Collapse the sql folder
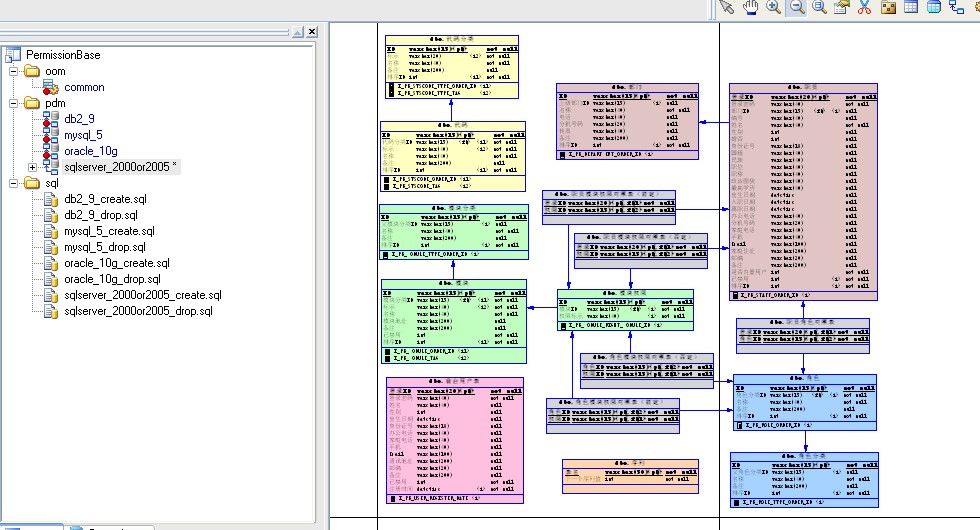This screenshot has height=530, width=980. tap(13, 184)
